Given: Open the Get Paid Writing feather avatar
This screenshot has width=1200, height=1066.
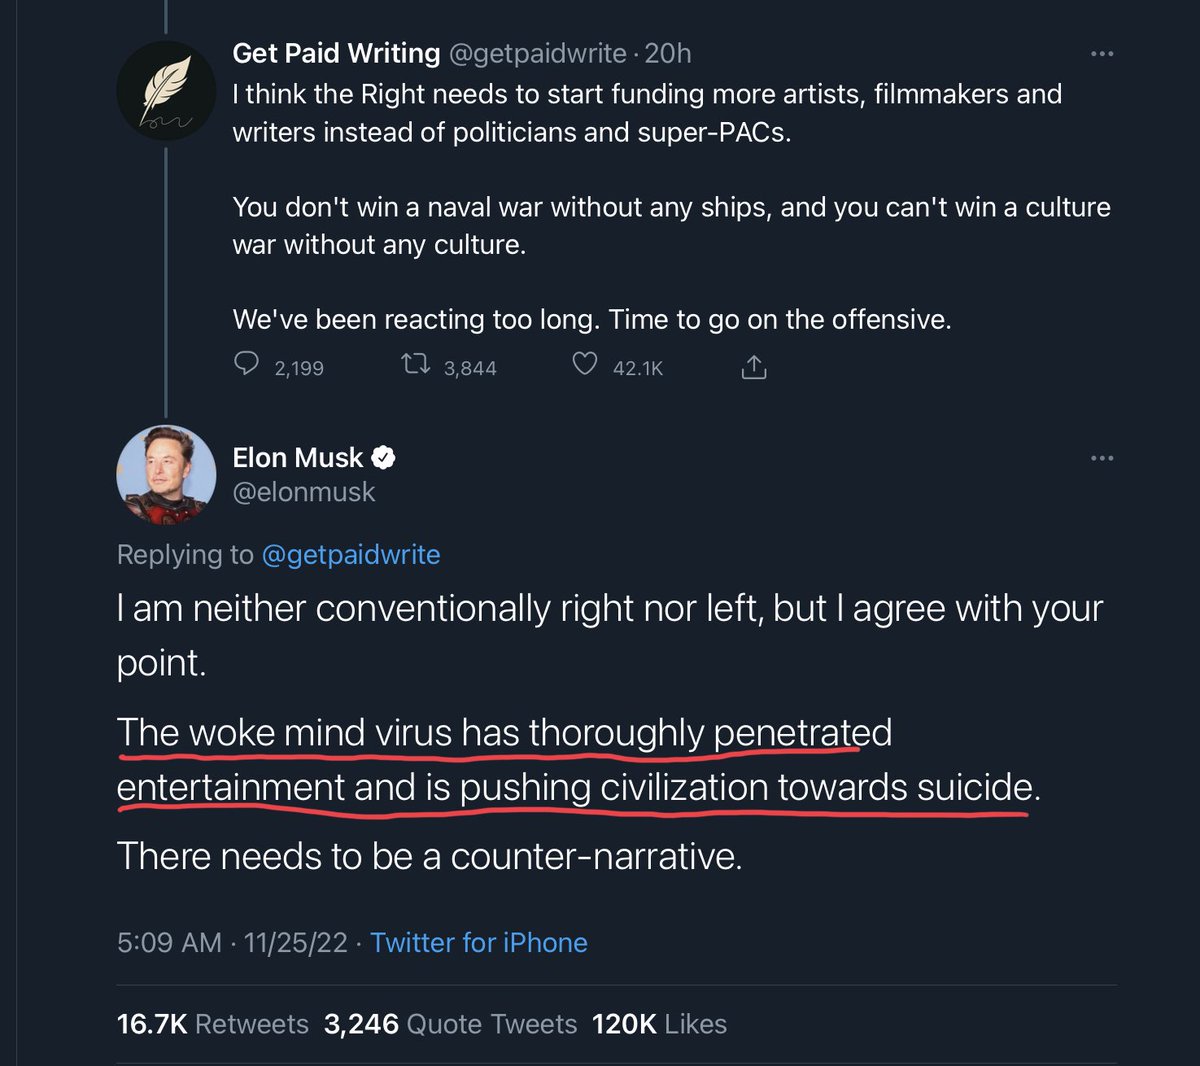Looking at the screenshot, I should (x=166, y=90).
